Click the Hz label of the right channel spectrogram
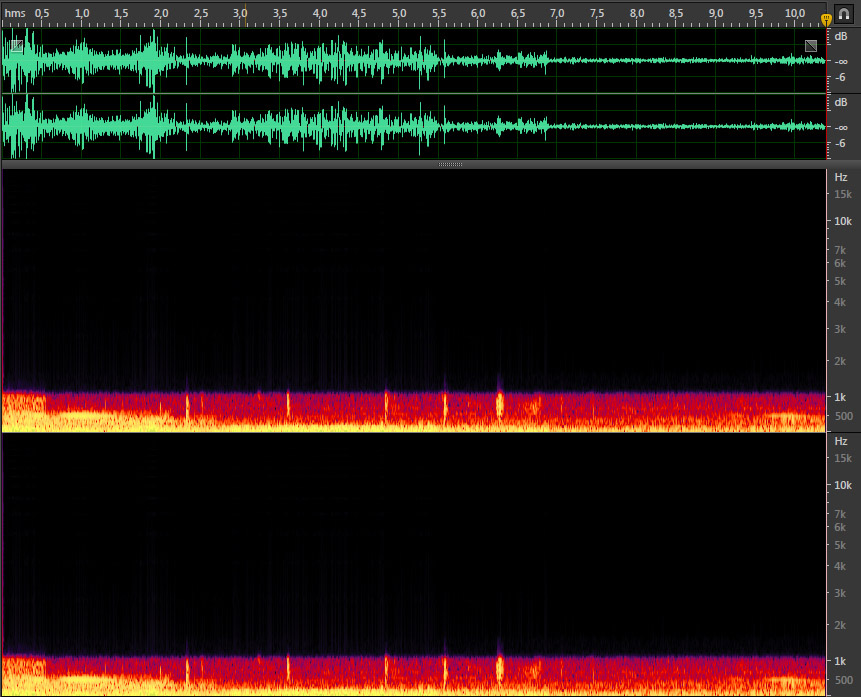 pyautogui.click(x=841, y=442)
